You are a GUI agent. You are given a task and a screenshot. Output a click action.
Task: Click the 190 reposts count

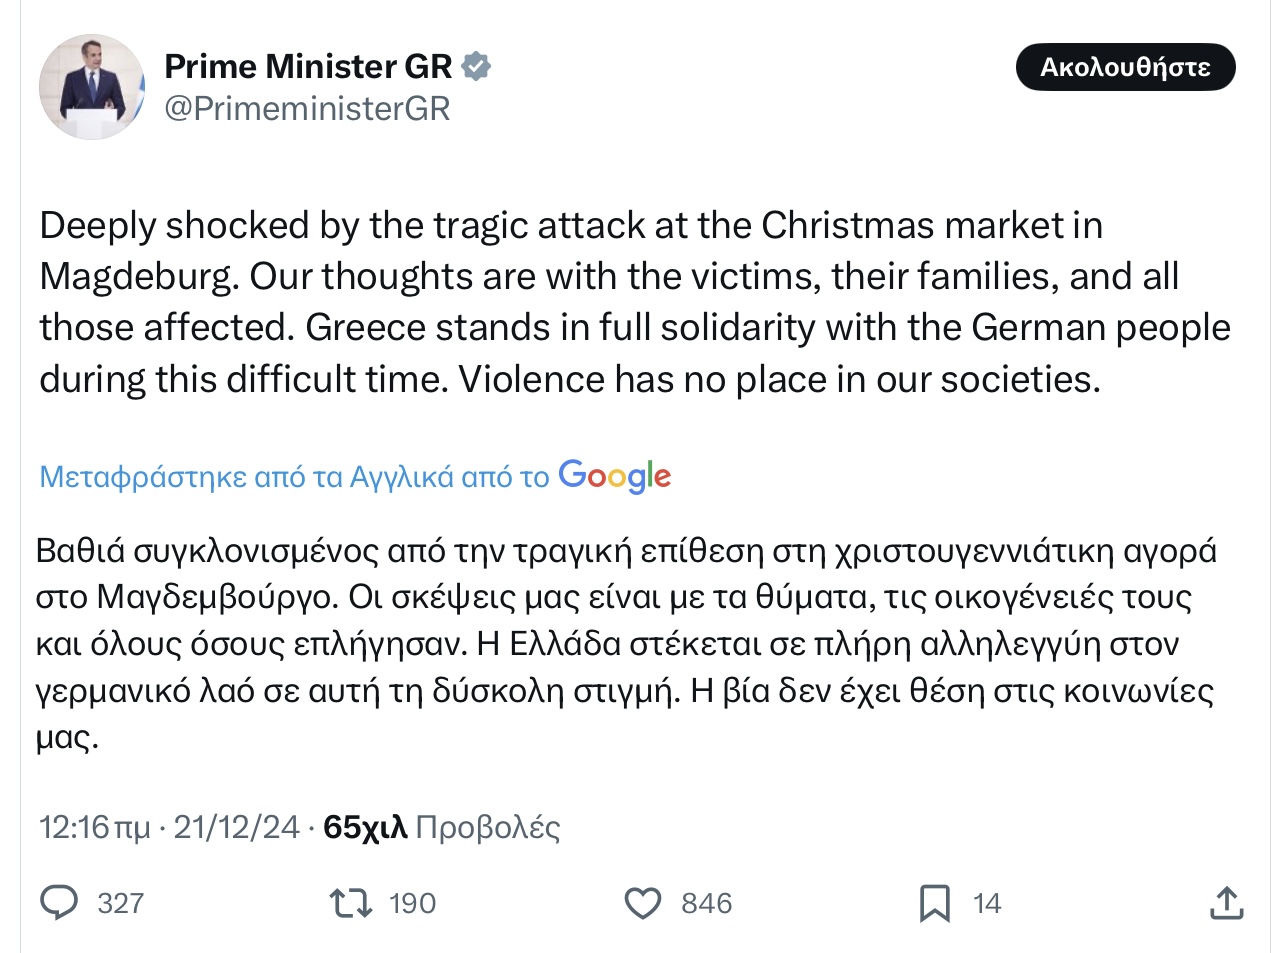click(x=412, y=904)
